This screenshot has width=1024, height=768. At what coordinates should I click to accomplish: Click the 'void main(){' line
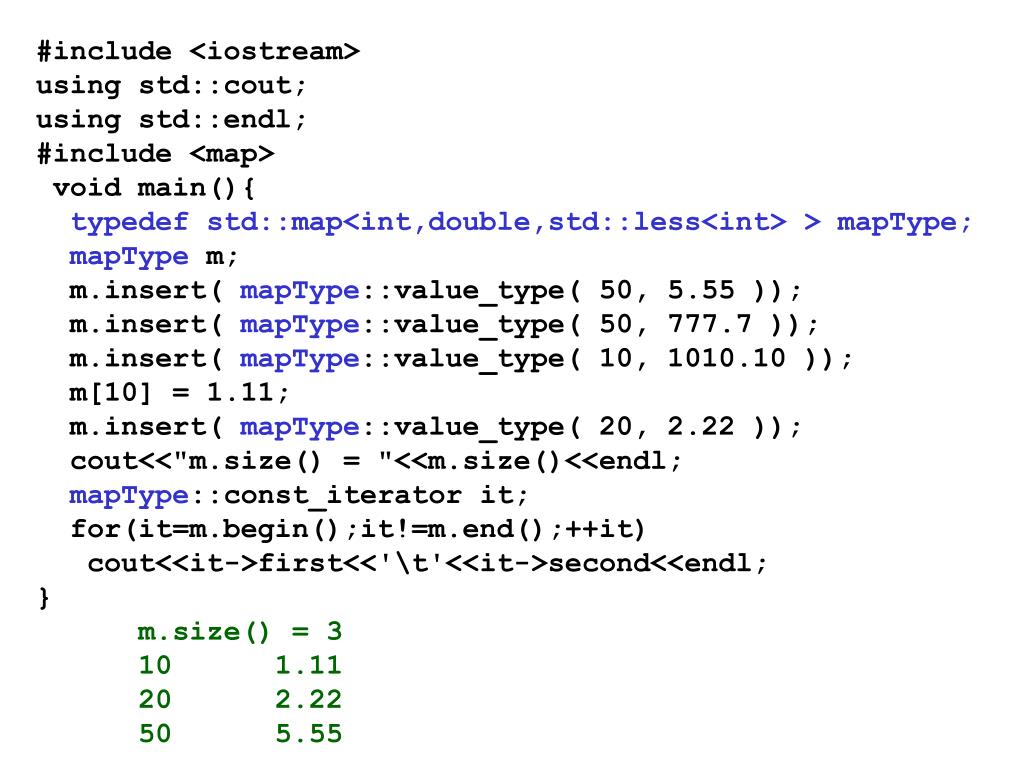154,188
